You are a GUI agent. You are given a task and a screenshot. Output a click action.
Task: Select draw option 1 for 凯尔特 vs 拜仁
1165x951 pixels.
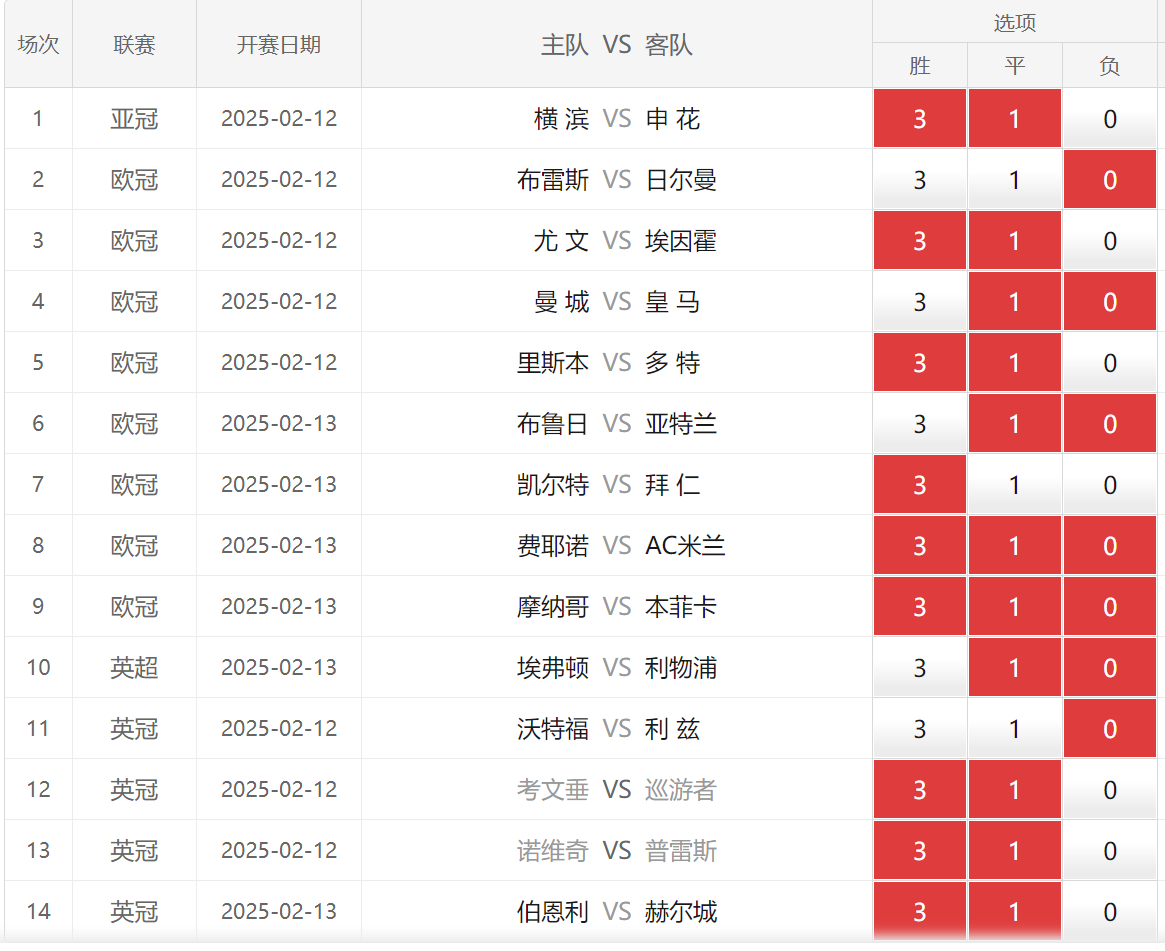pyautogui.click(x=1015, y=484)
